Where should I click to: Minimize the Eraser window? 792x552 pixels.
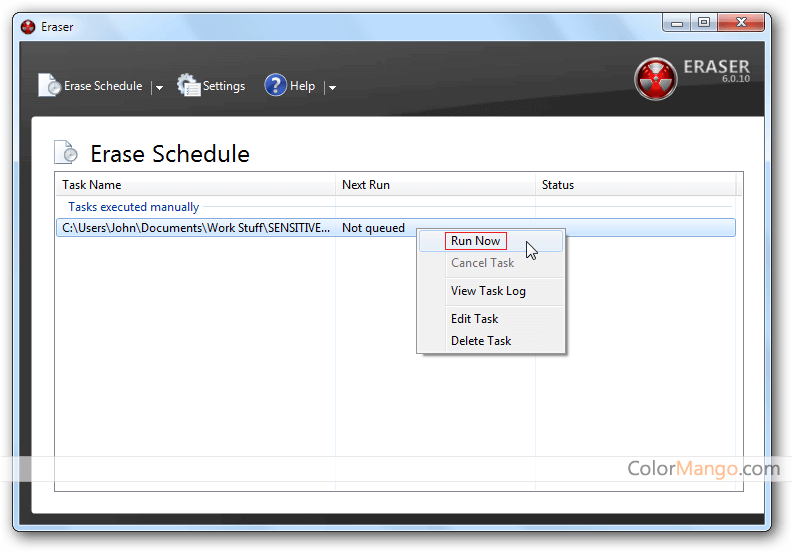point(677,22)
